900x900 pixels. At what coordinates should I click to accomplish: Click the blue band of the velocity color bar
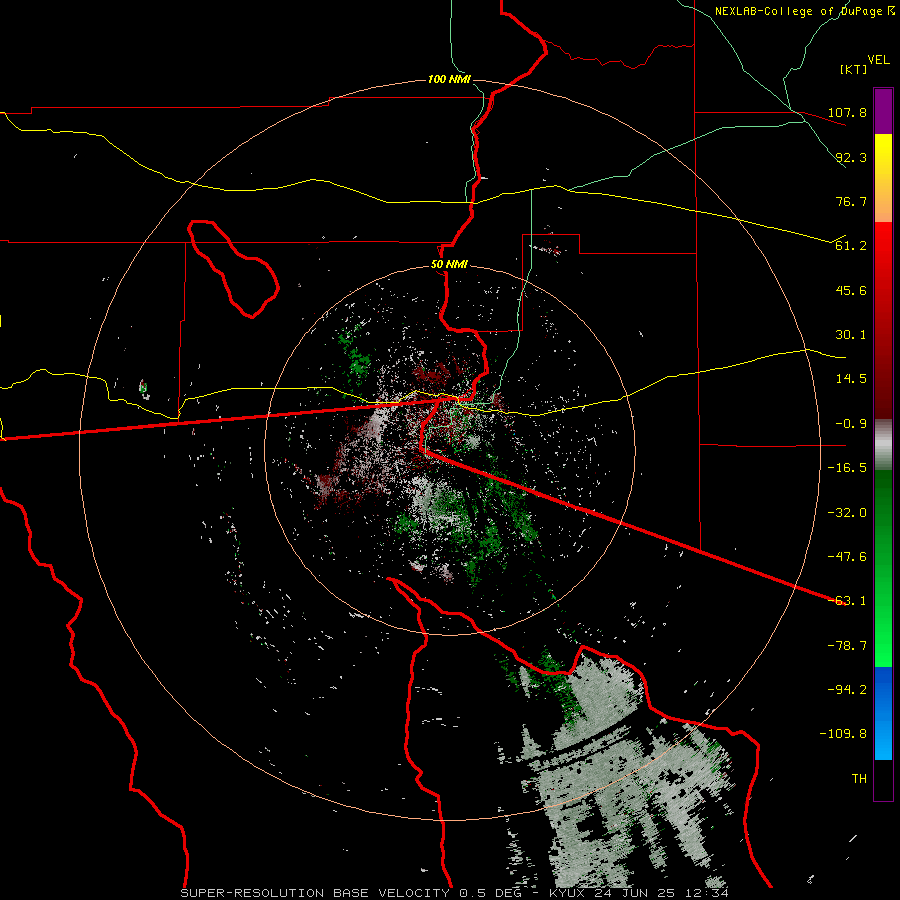883,713
